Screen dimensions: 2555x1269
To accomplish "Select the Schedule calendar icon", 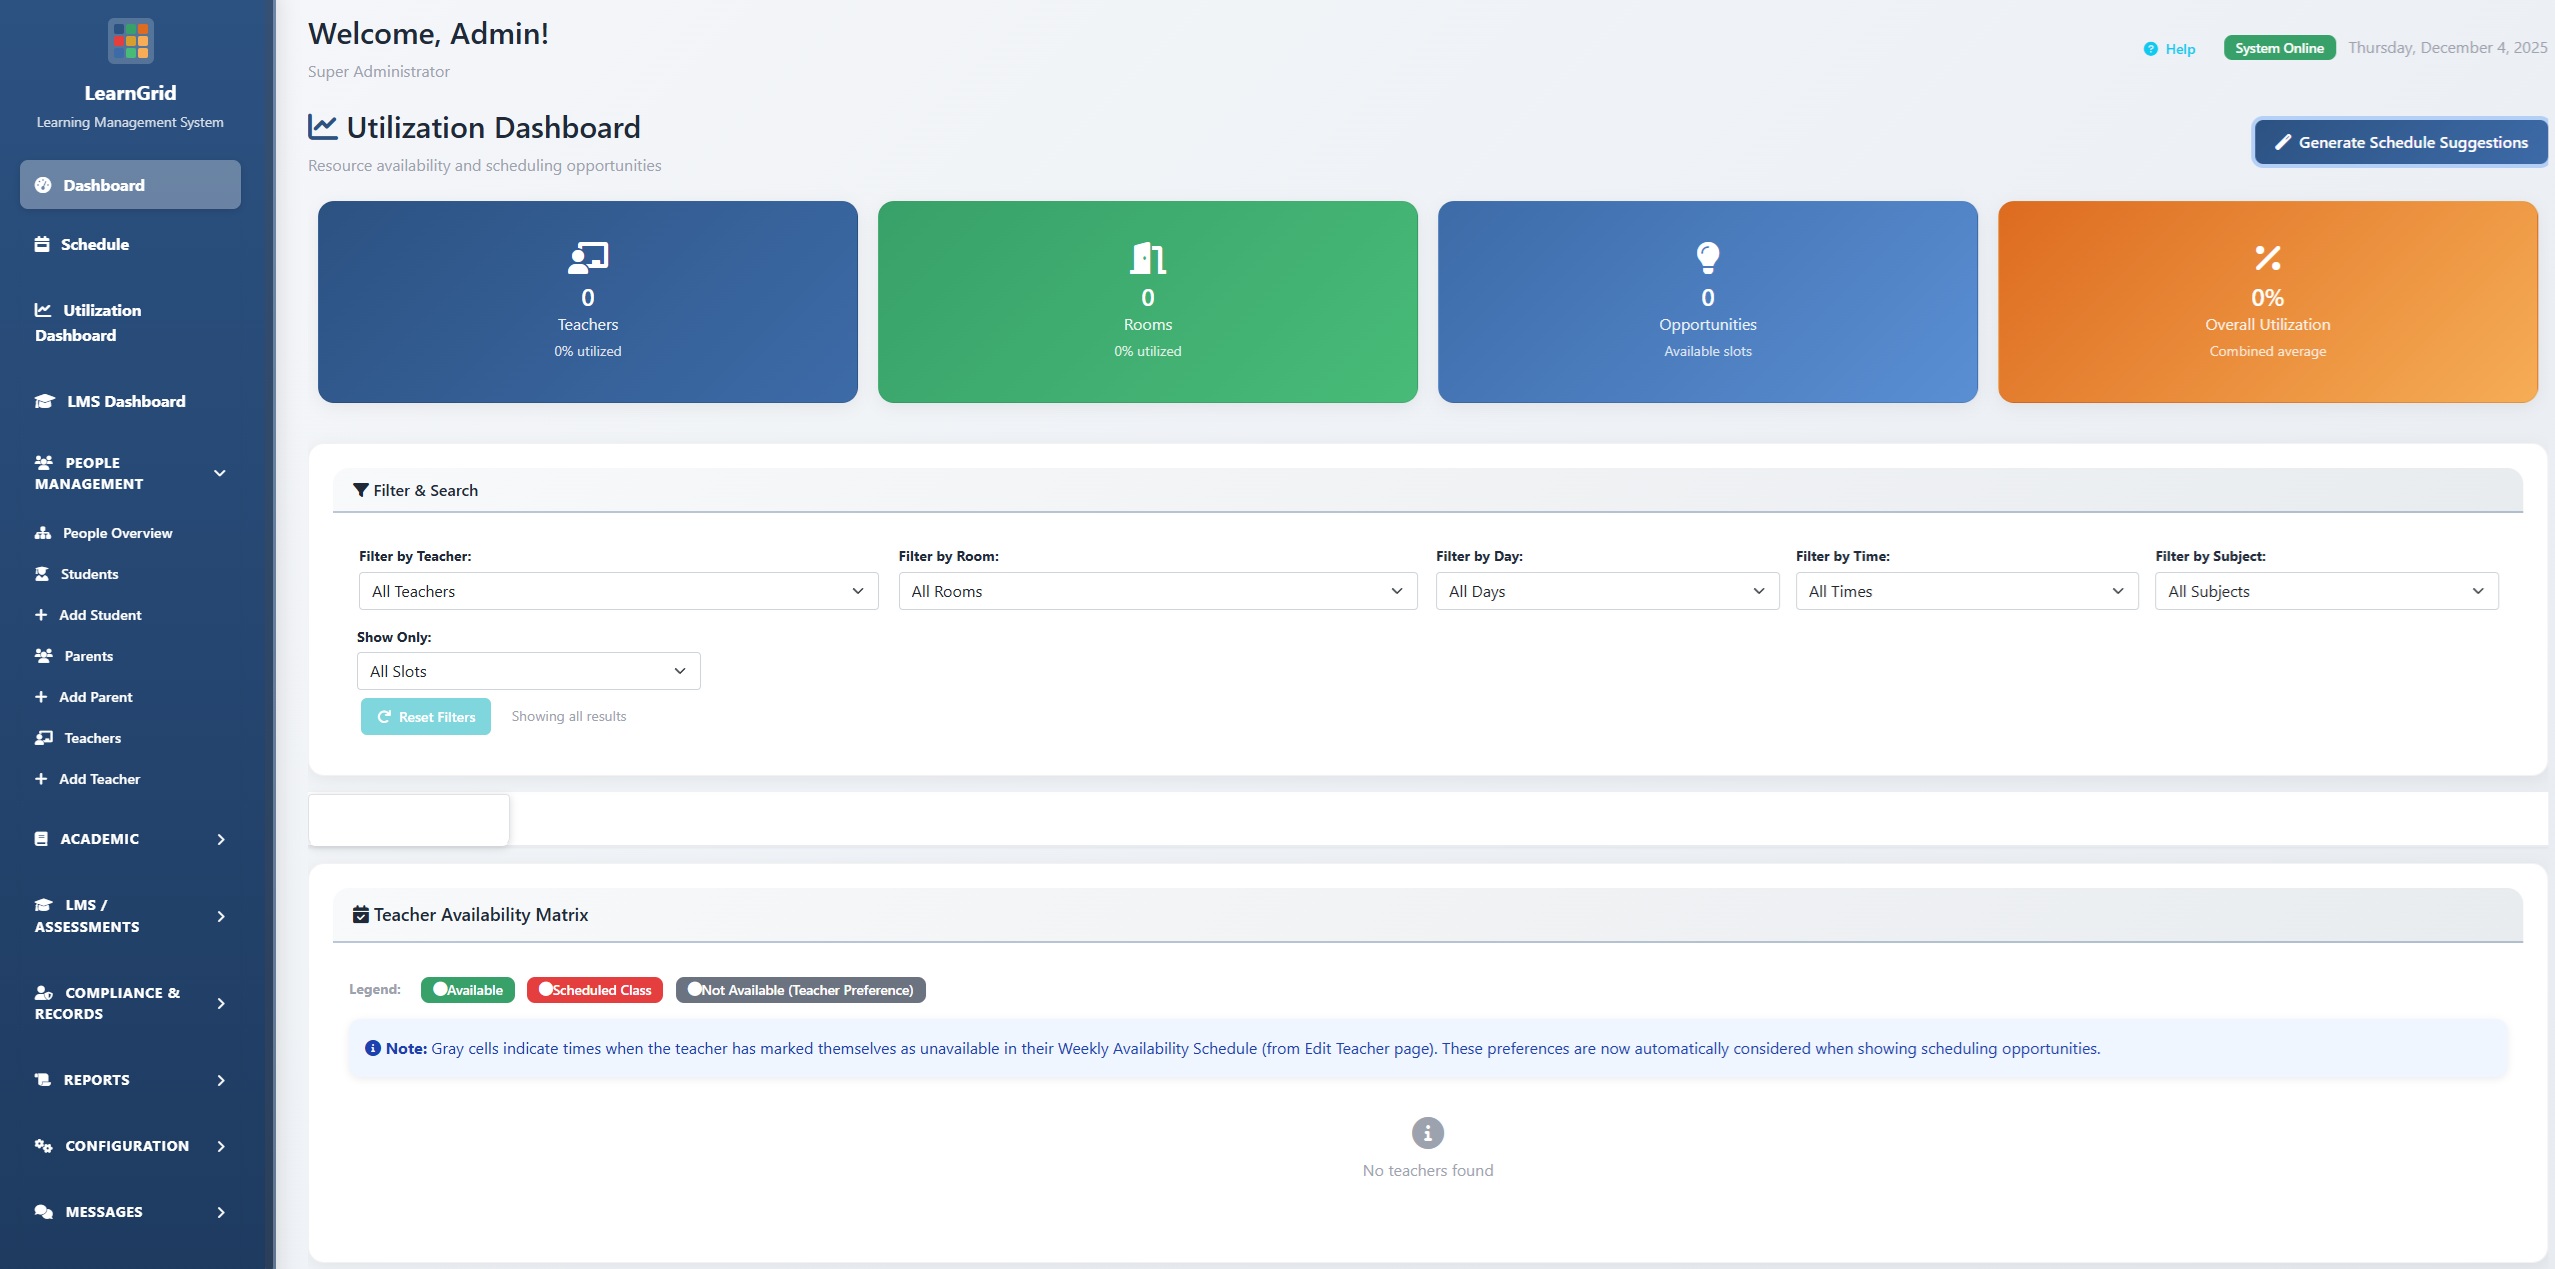I will click(42, 243).
